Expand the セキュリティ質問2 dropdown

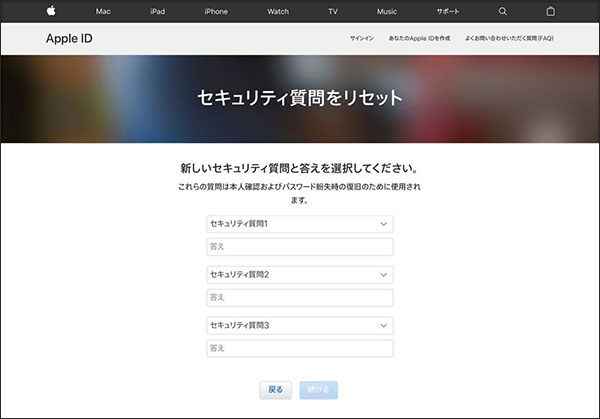point(300,275)
